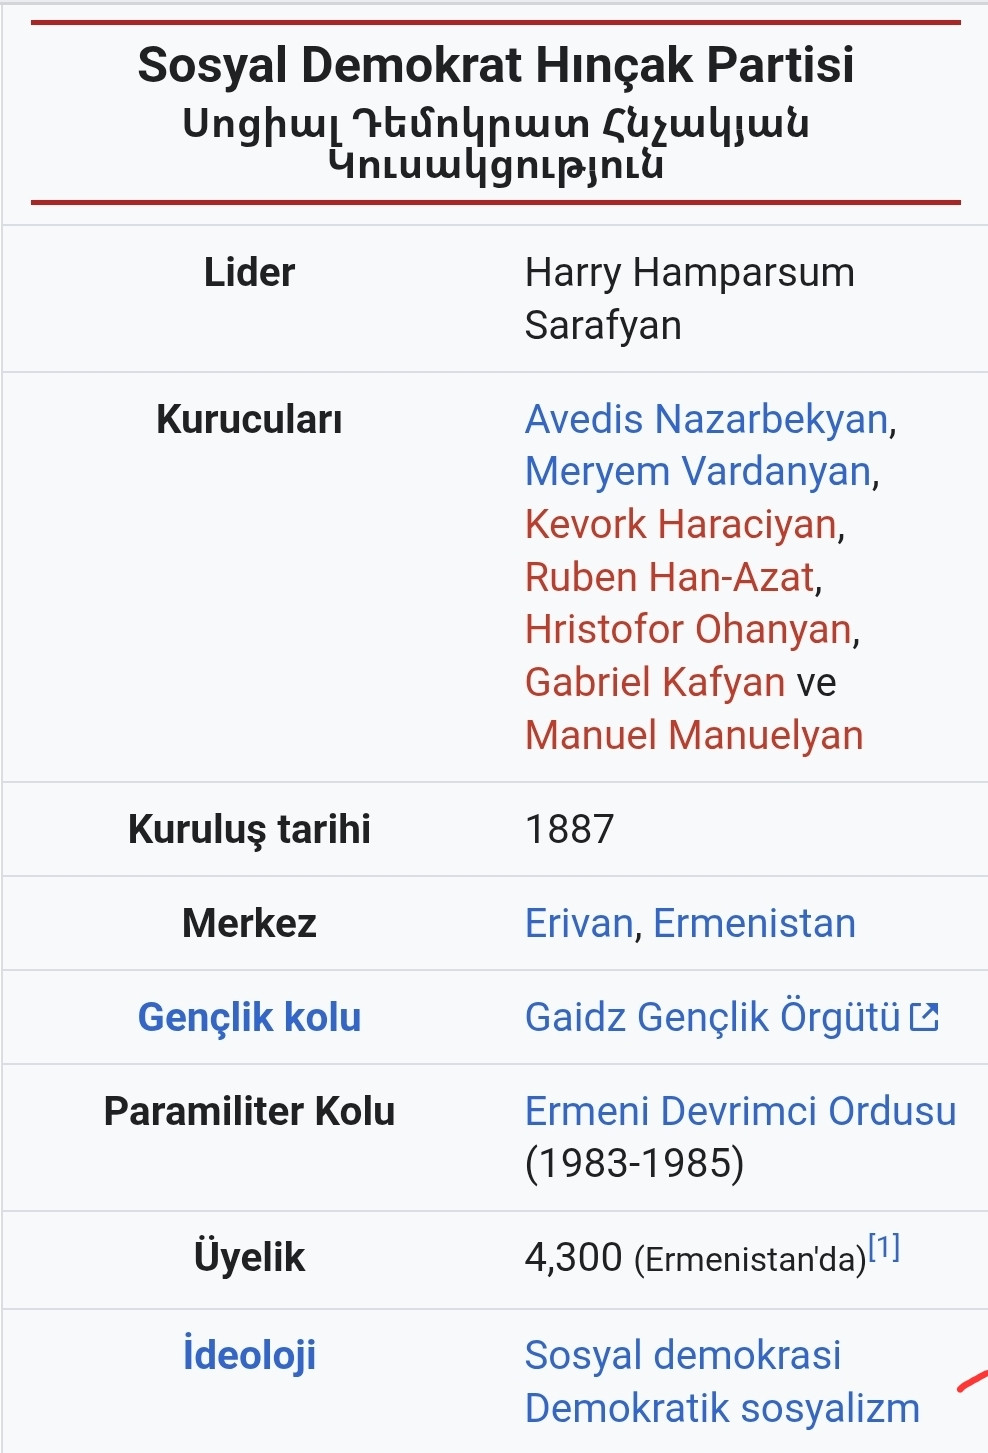
Task: Click the external link icon beside Gaidz Gençlik Örgütü
Action: pos(925,1018)
